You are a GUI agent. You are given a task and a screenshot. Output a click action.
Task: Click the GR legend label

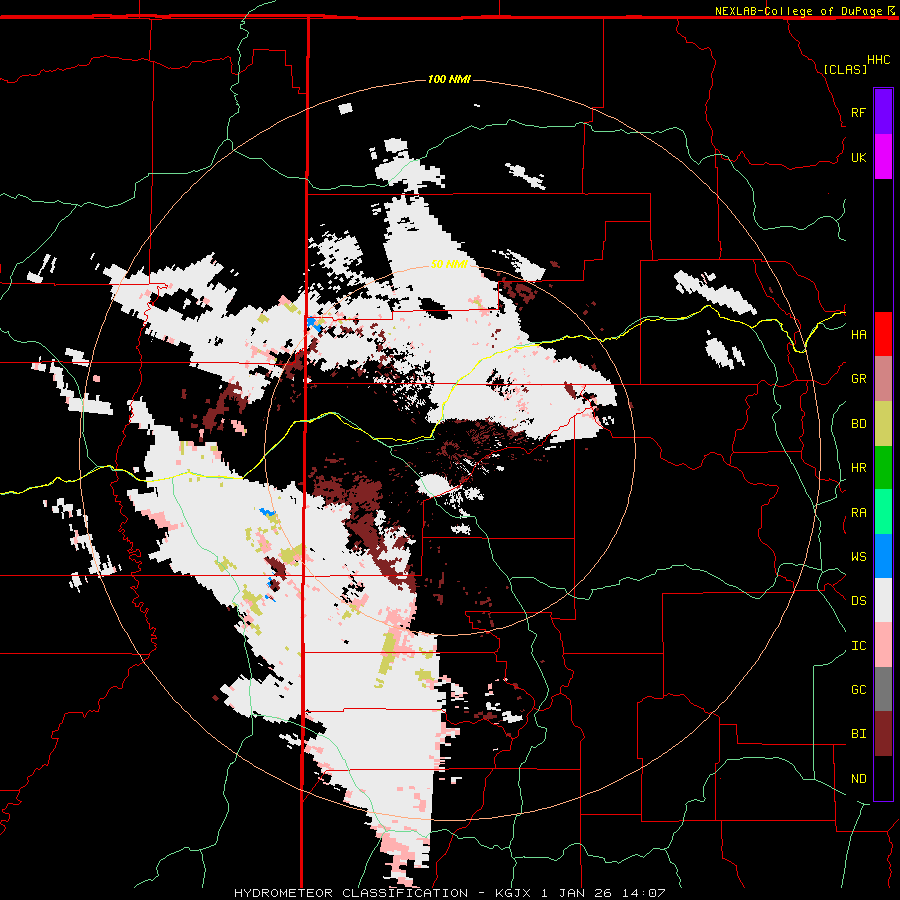tap(858, 379)
